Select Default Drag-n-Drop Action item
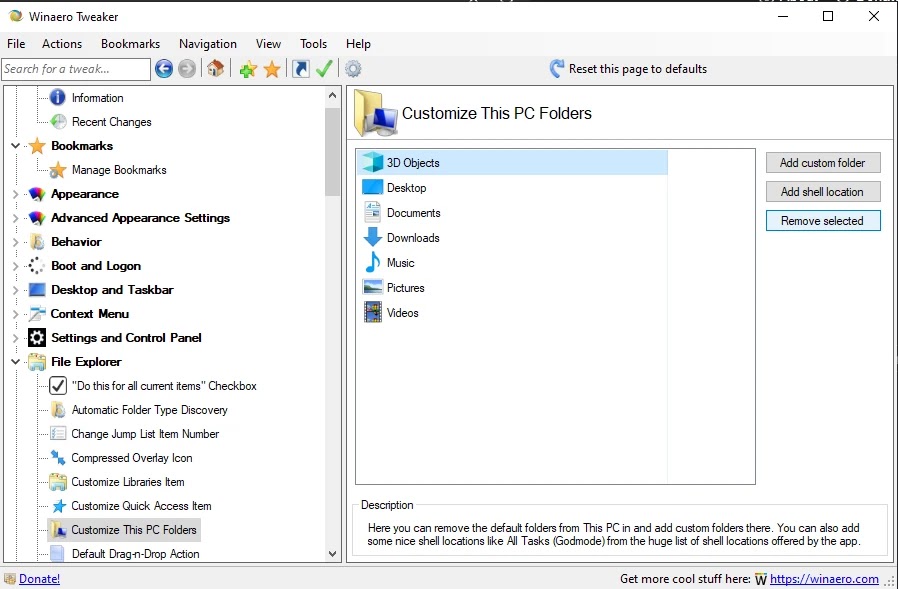The width and height of the screenshot is (898, 589). tap(135, 553)
